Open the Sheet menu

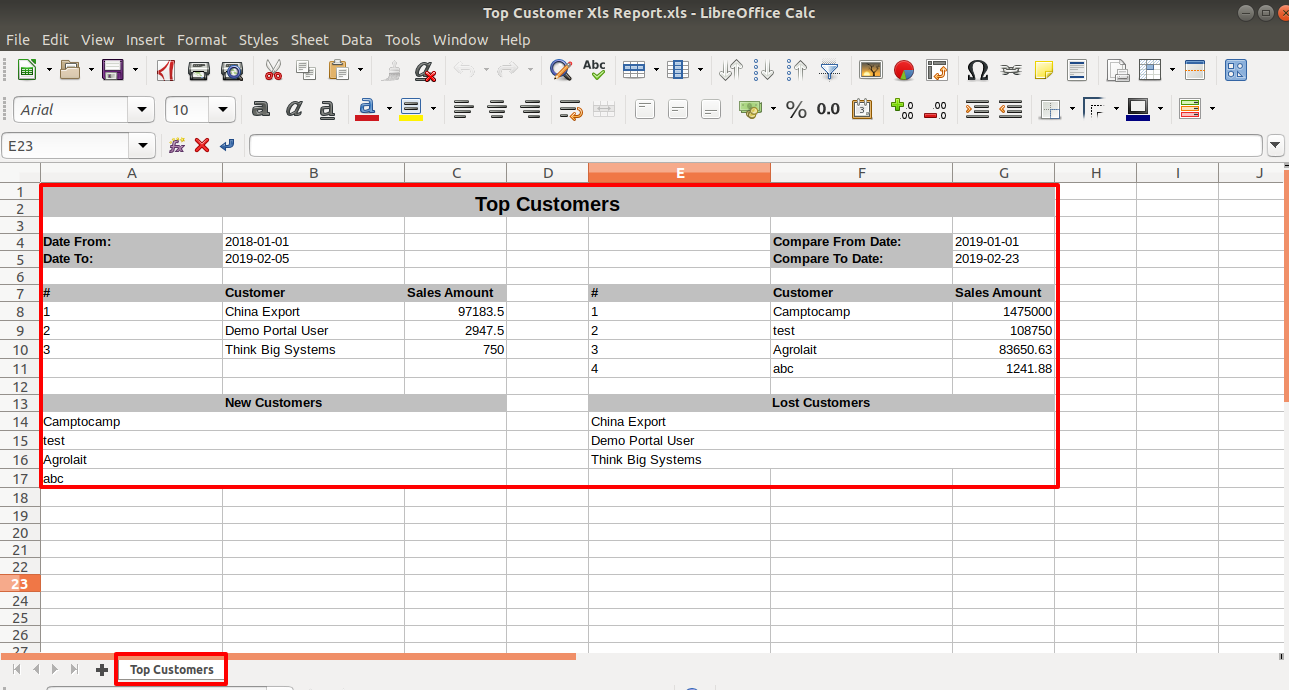tap(310, 40)
